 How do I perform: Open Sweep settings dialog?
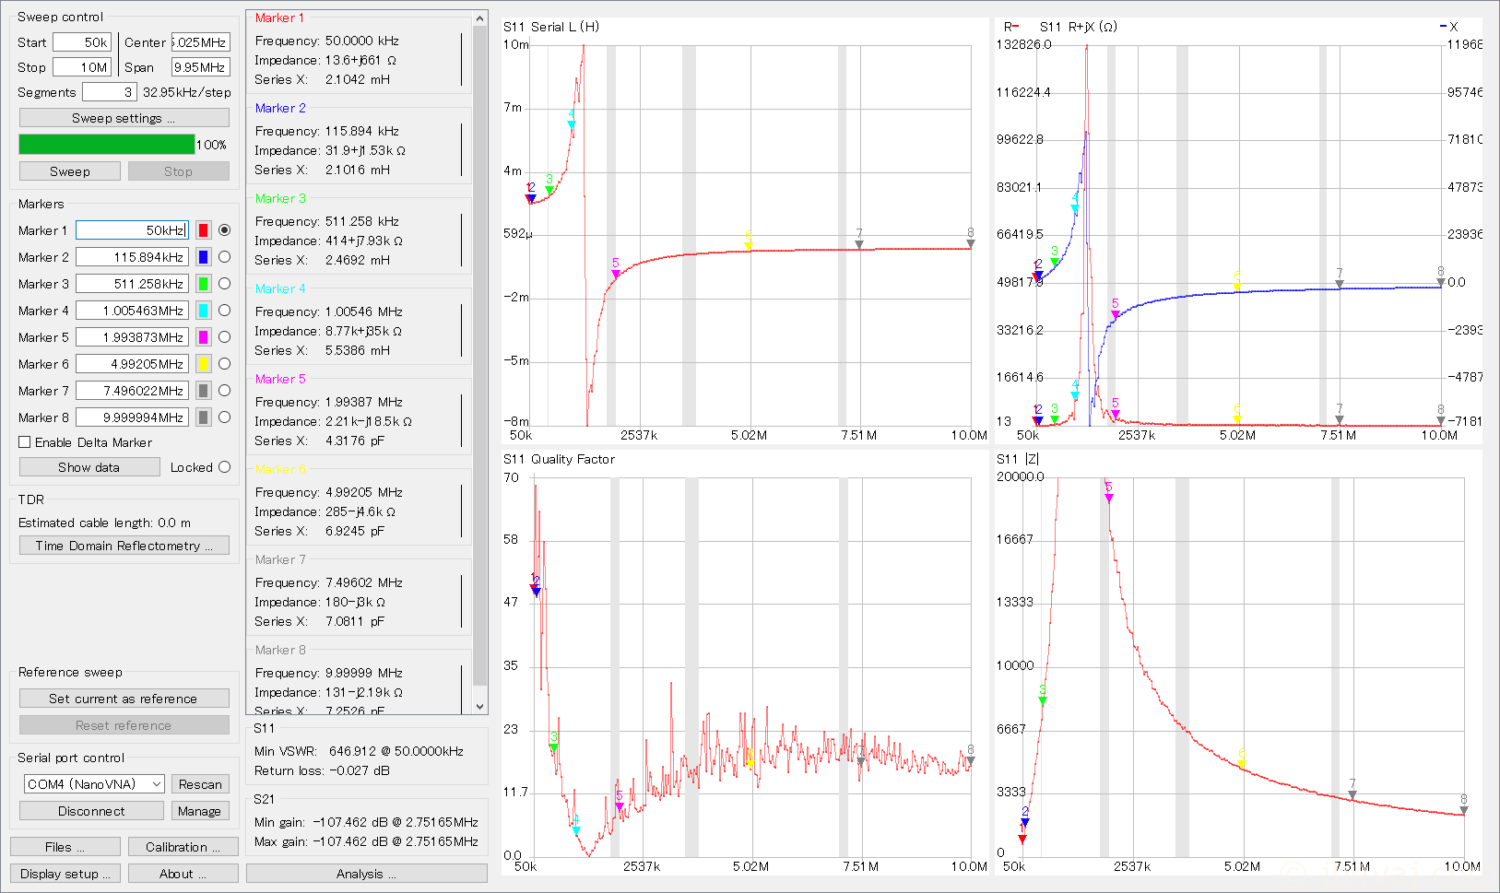click(x=124, y=118)
